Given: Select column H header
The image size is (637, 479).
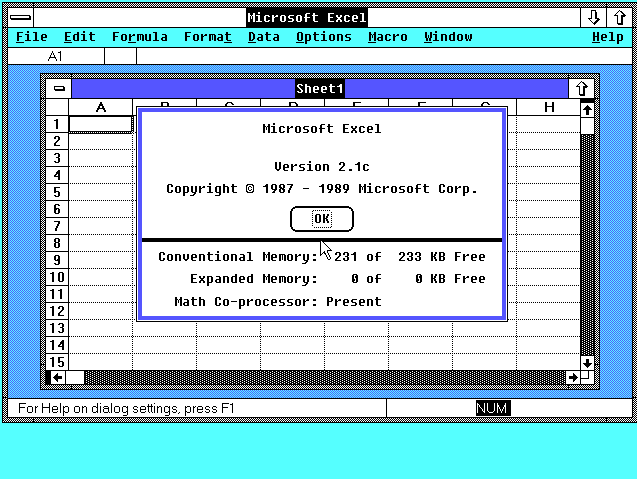Looking at the screenshot, I should [549, 107].
